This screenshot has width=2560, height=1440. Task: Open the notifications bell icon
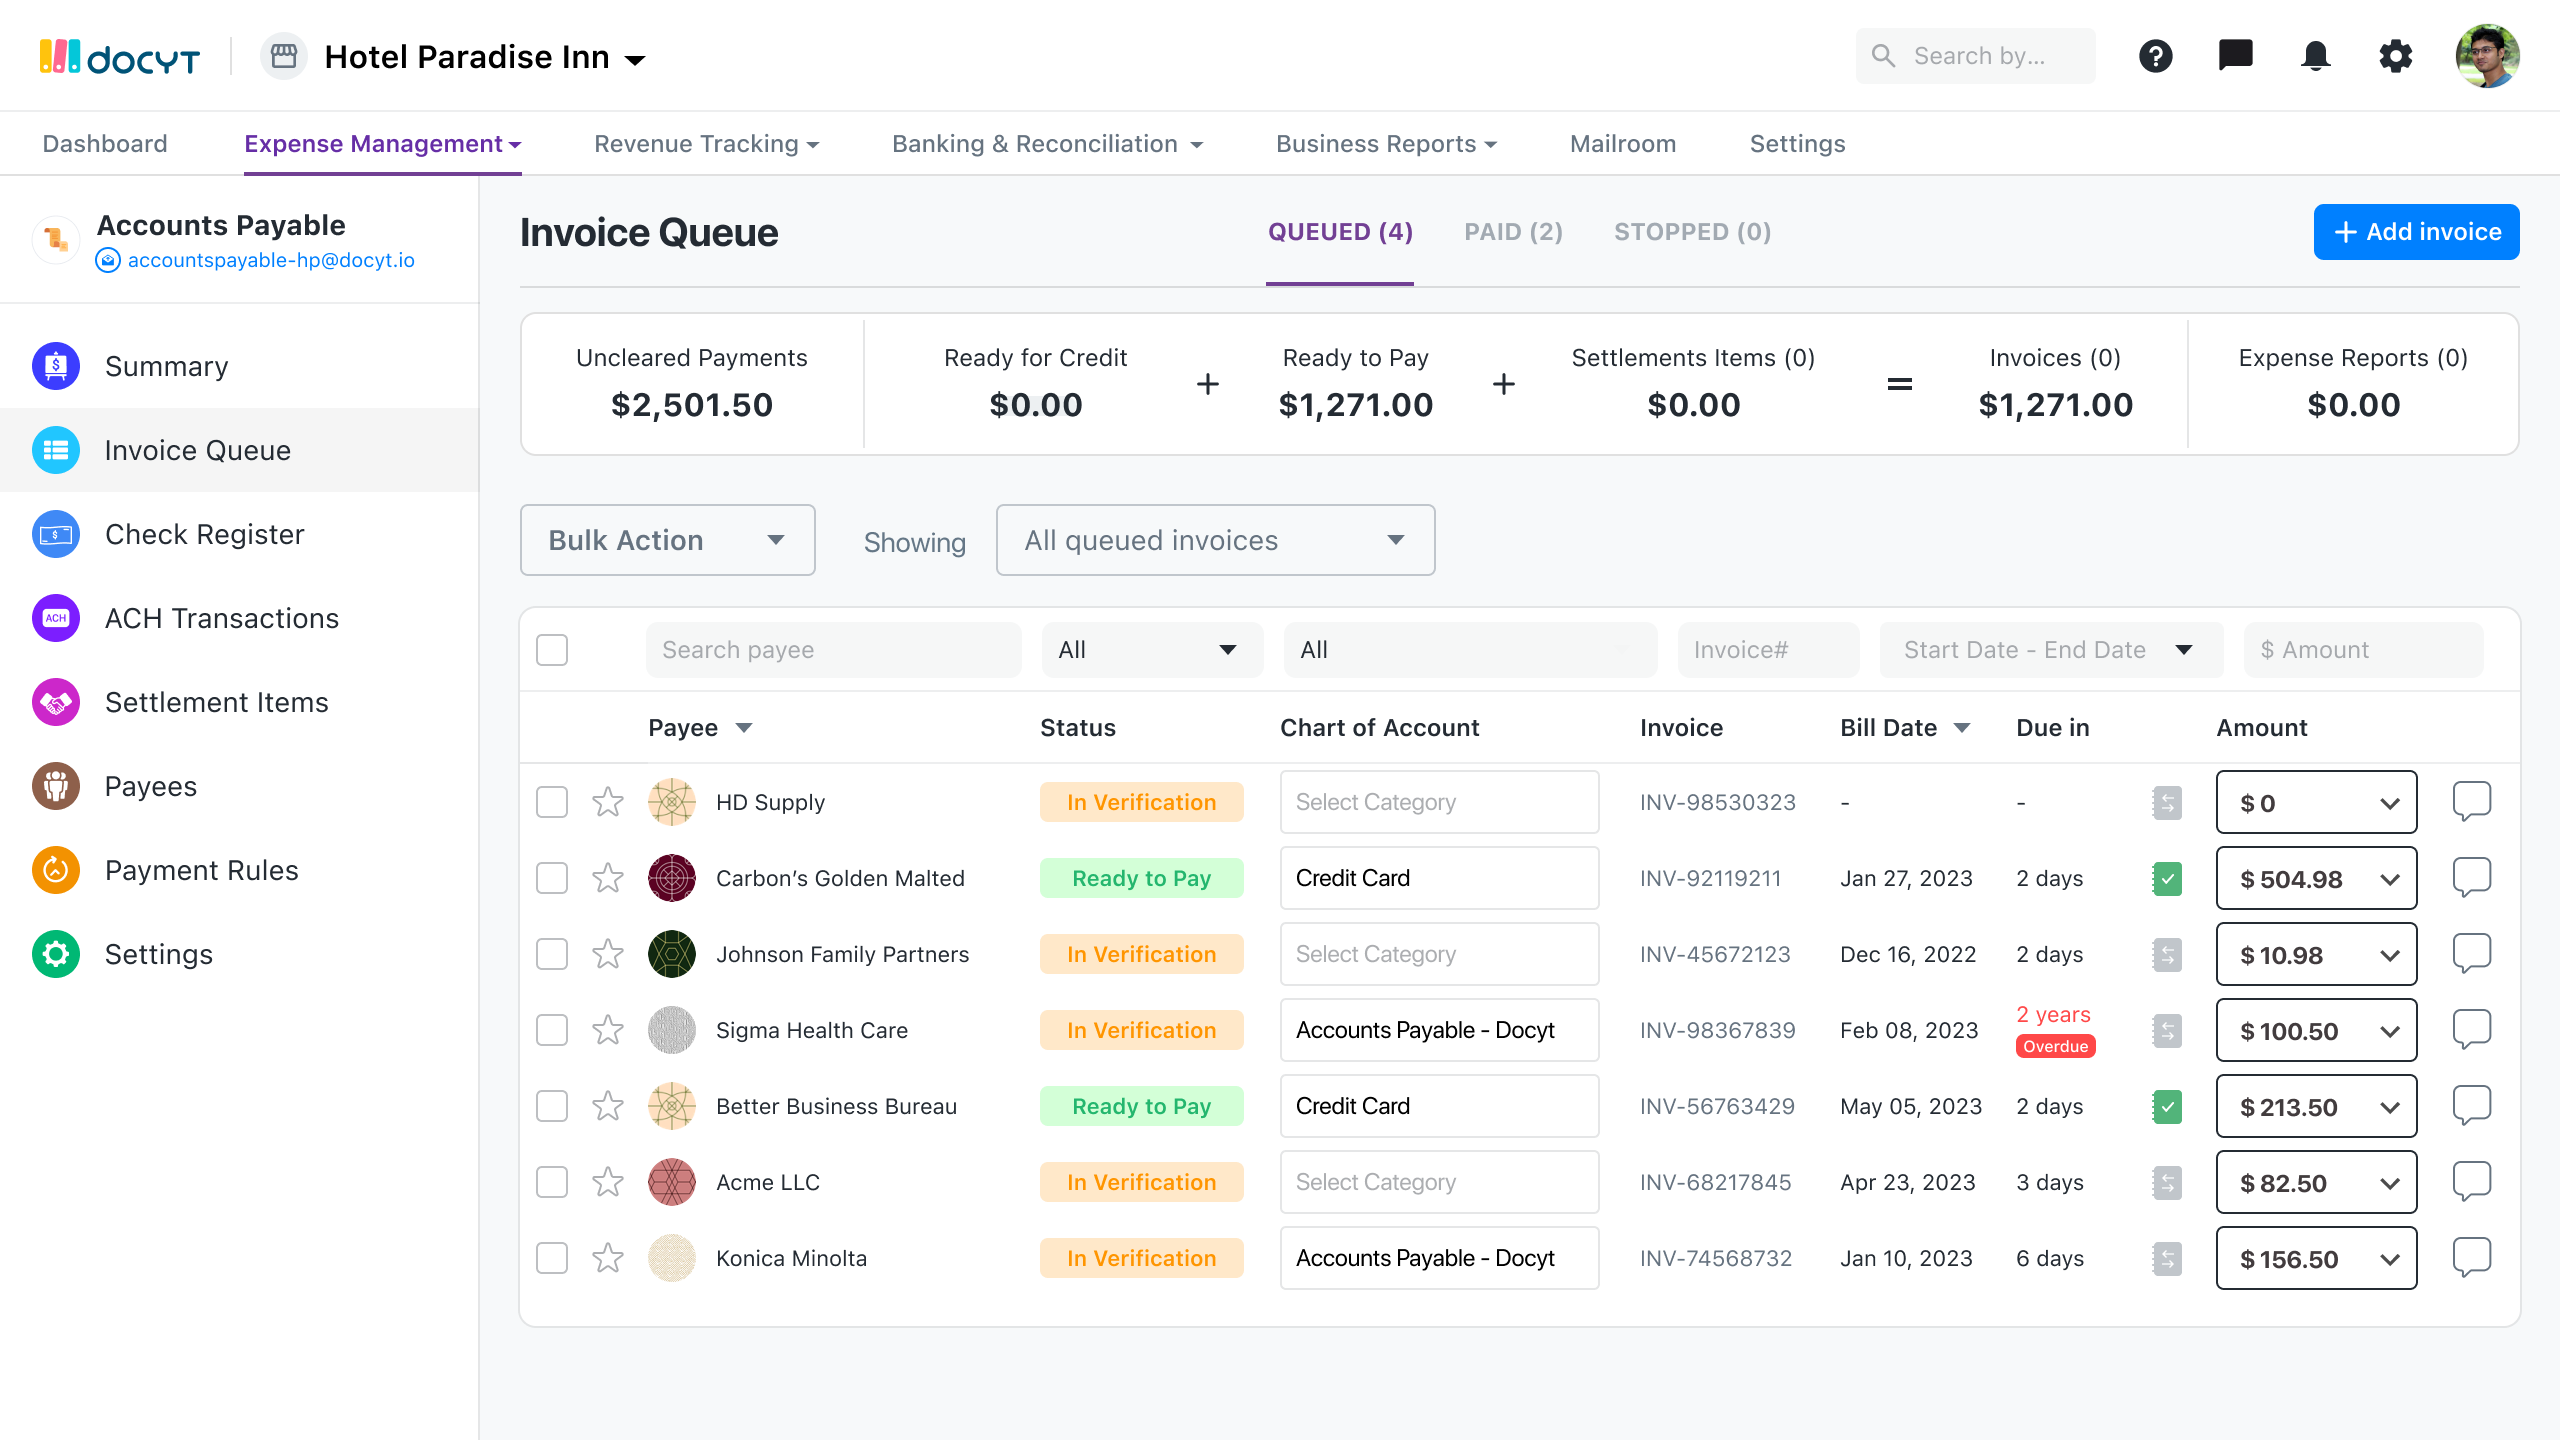[2315, 56]
